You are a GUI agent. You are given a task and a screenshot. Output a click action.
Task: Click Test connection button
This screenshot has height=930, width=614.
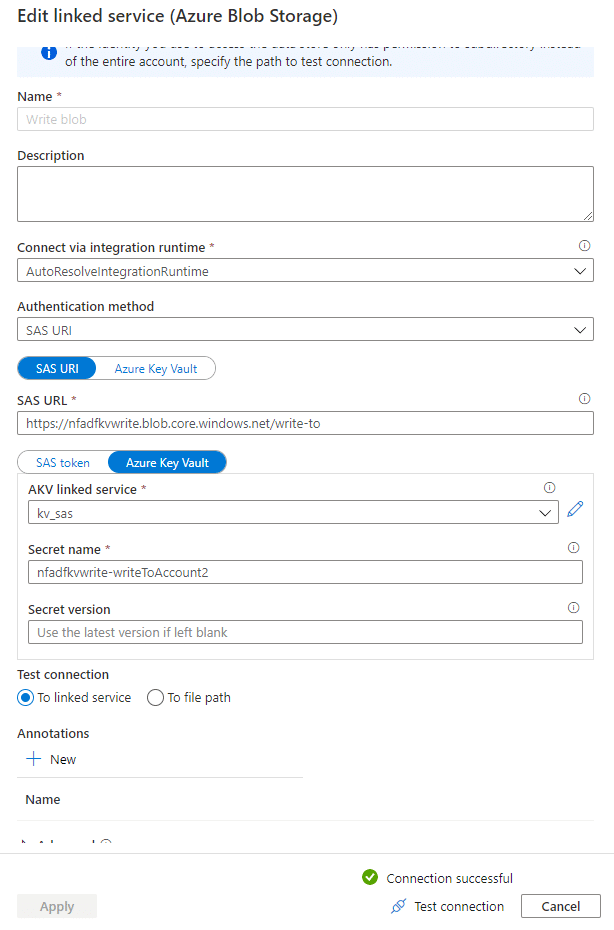(448, 906)
